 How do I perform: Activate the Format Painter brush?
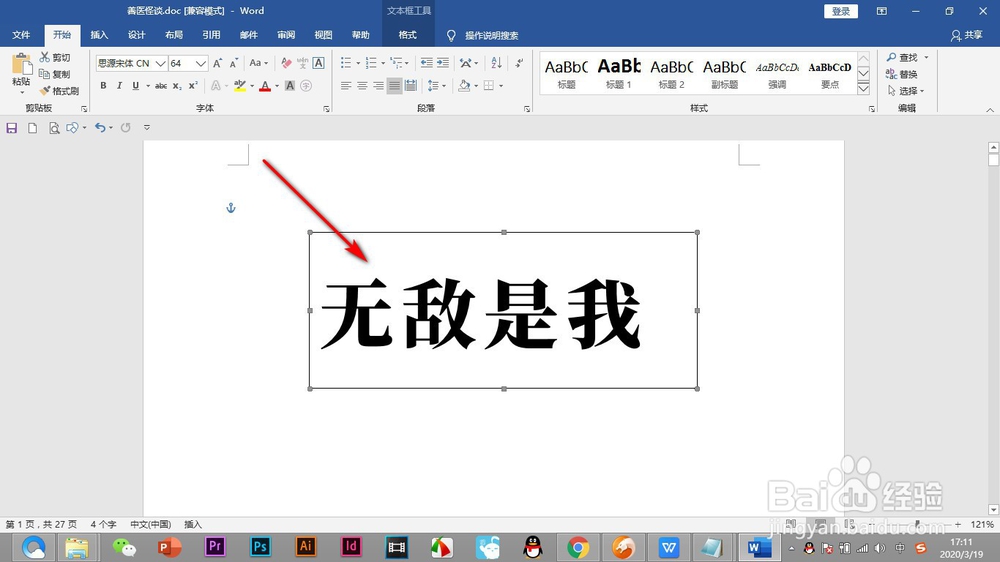tap(59, 91)
